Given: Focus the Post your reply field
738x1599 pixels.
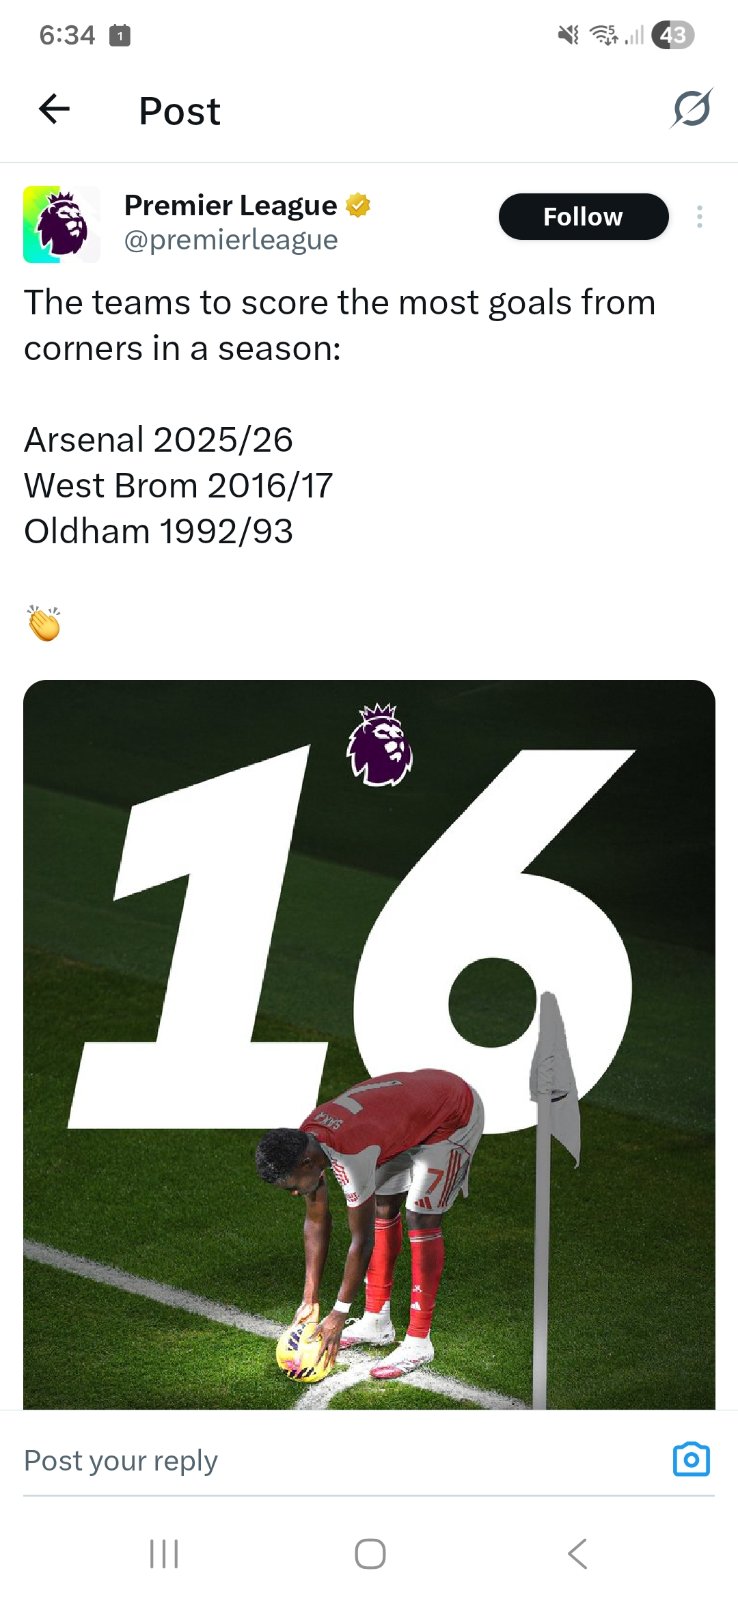Looking at the screenshot, I should [x=340, y=1460].
